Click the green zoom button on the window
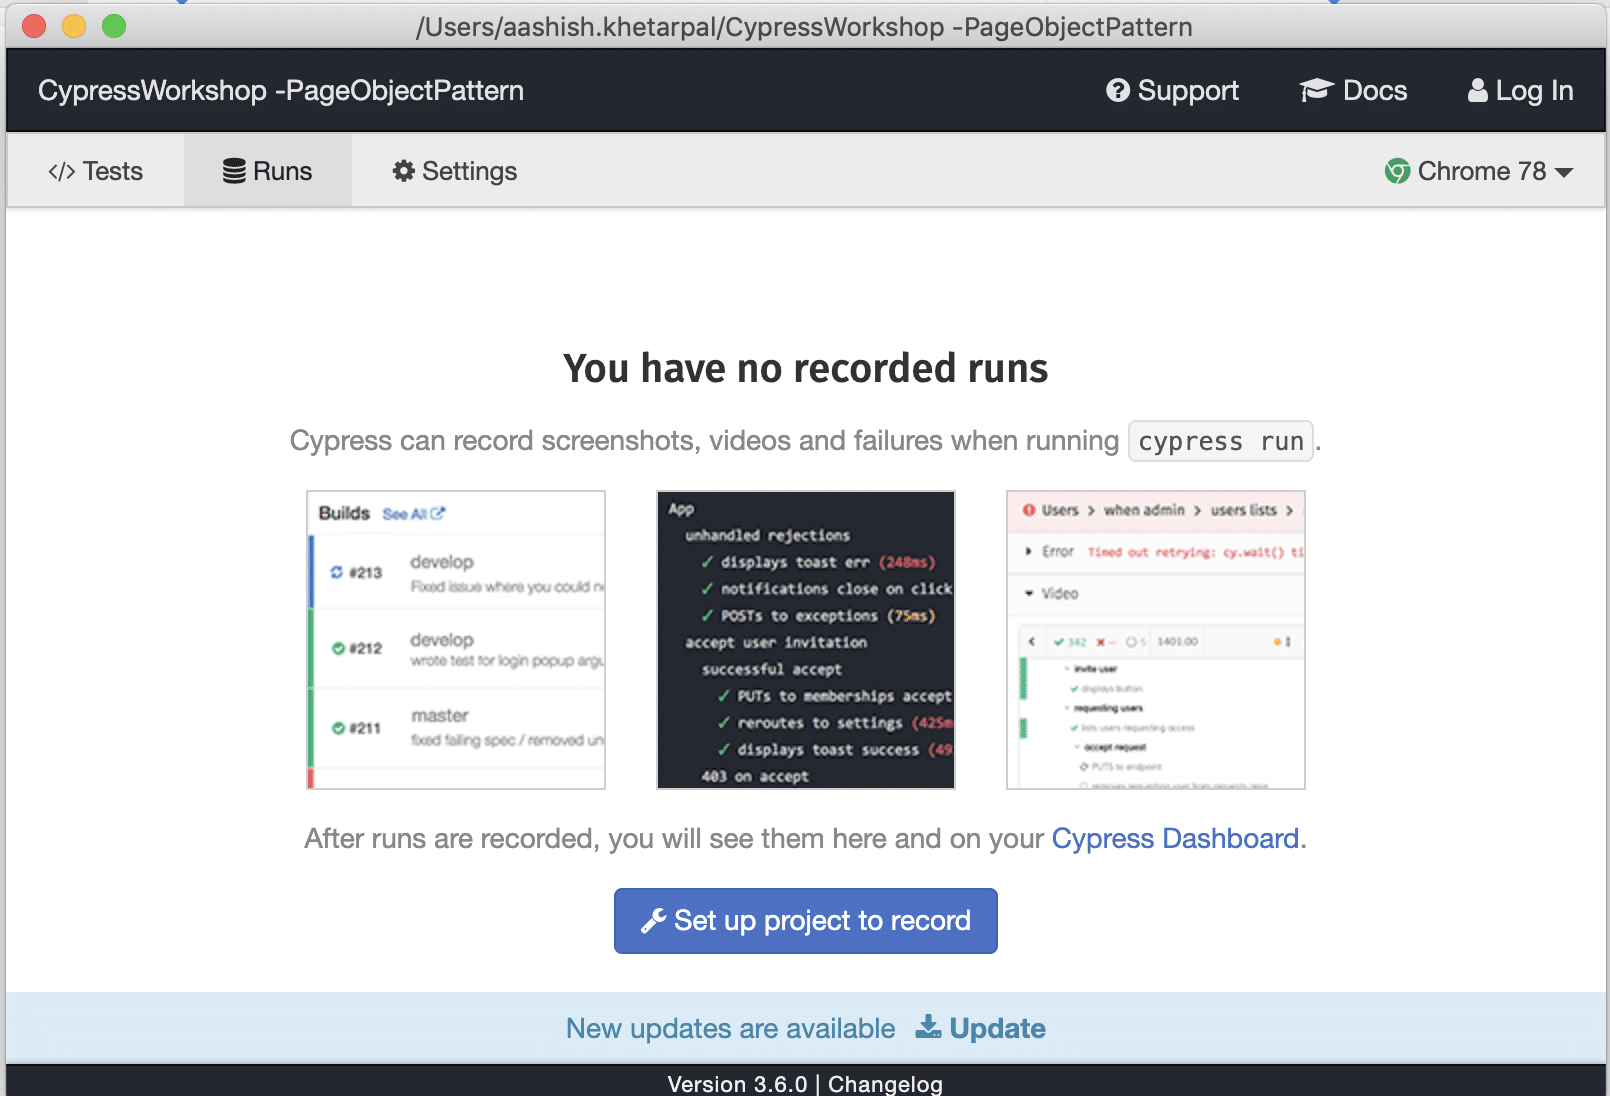 click(x=114, y=27)
